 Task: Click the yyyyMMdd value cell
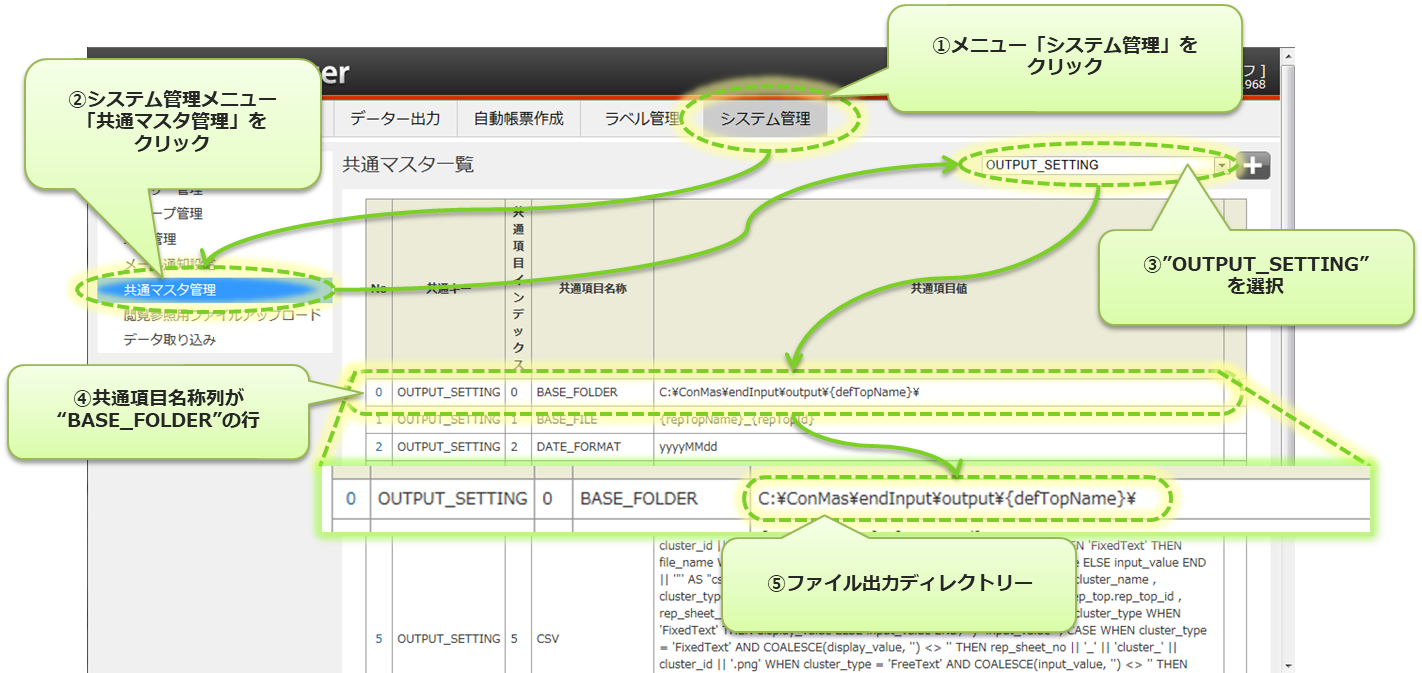click(690, 447)
